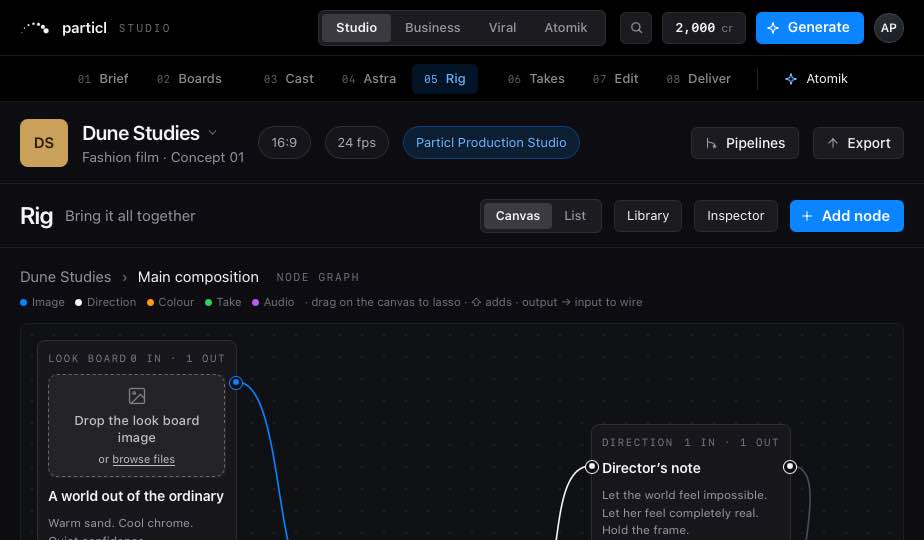Image resolution: width=924 pixels, height=540 pixels.
Task: Click the 24 fps frame rate pill
Action: point(357,143)
